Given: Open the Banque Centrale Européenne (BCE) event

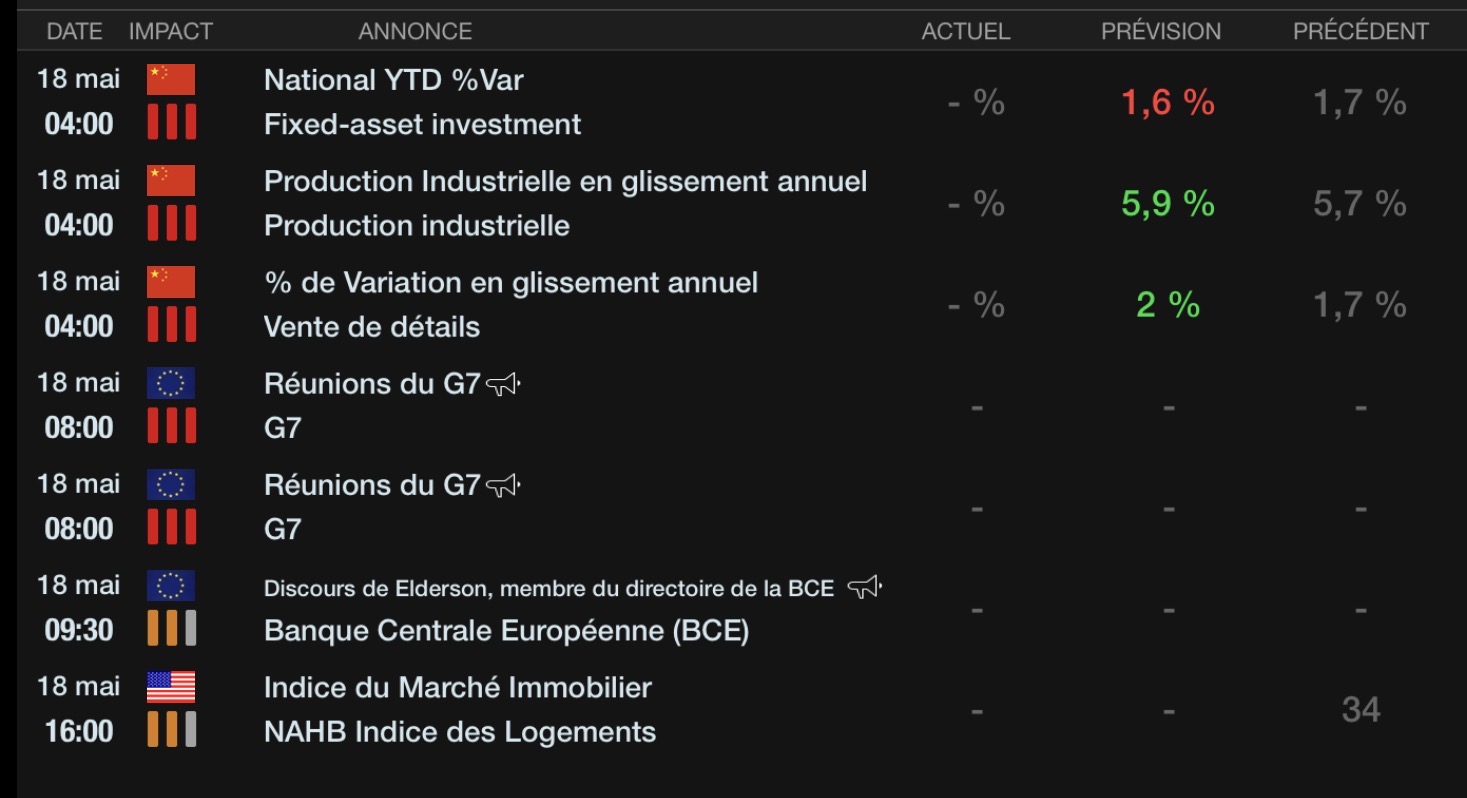Looking at the screenshot, I should (x=506, y=631).
